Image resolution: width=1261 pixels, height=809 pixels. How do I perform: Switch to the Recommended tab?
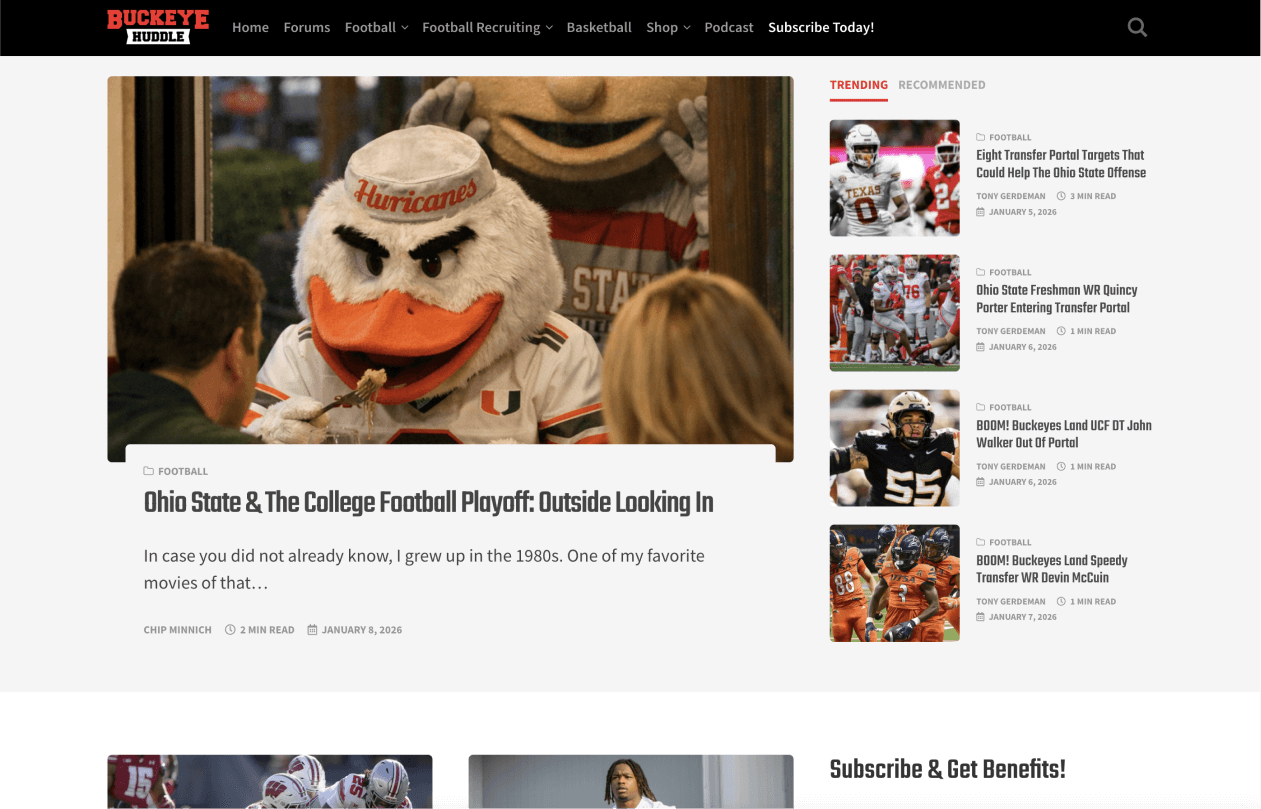click(942, 85)
